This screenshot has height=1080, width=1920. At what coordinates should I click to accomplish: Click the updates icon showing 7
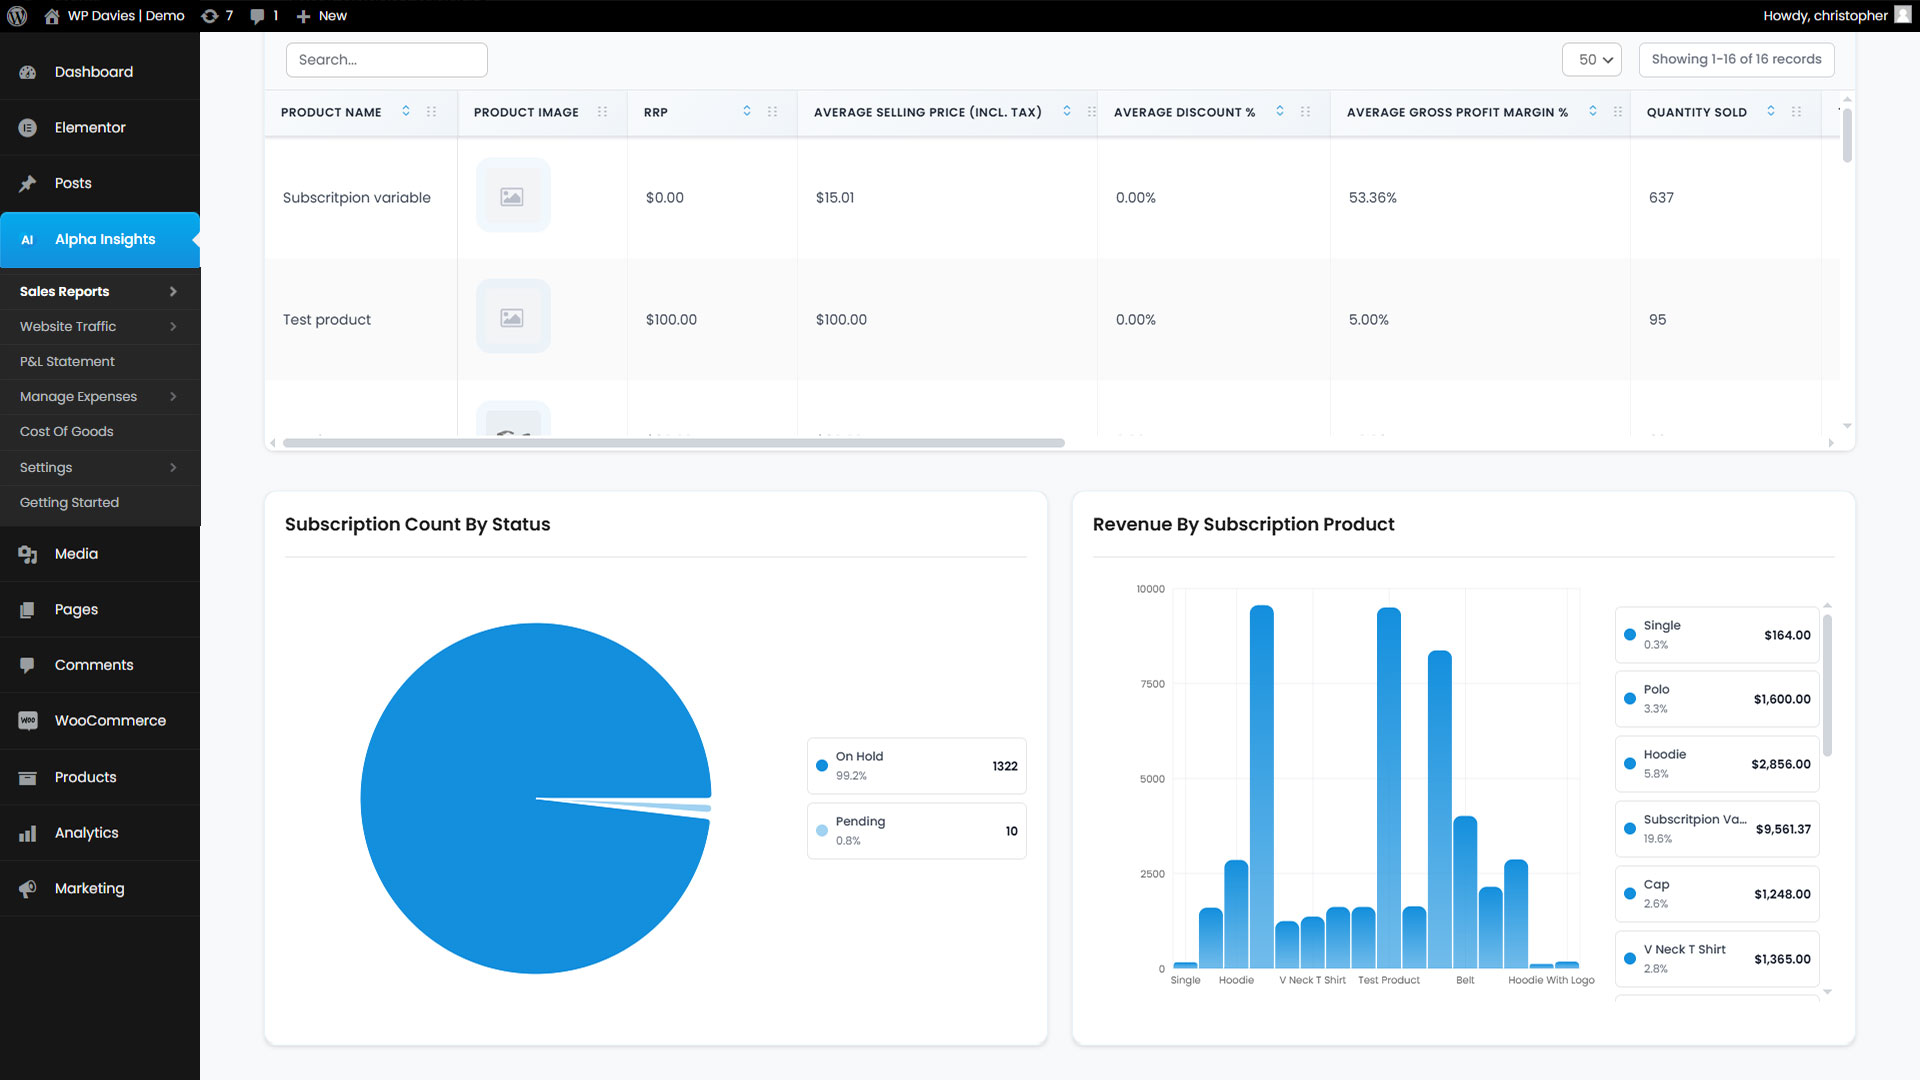(x=210, y=16)
